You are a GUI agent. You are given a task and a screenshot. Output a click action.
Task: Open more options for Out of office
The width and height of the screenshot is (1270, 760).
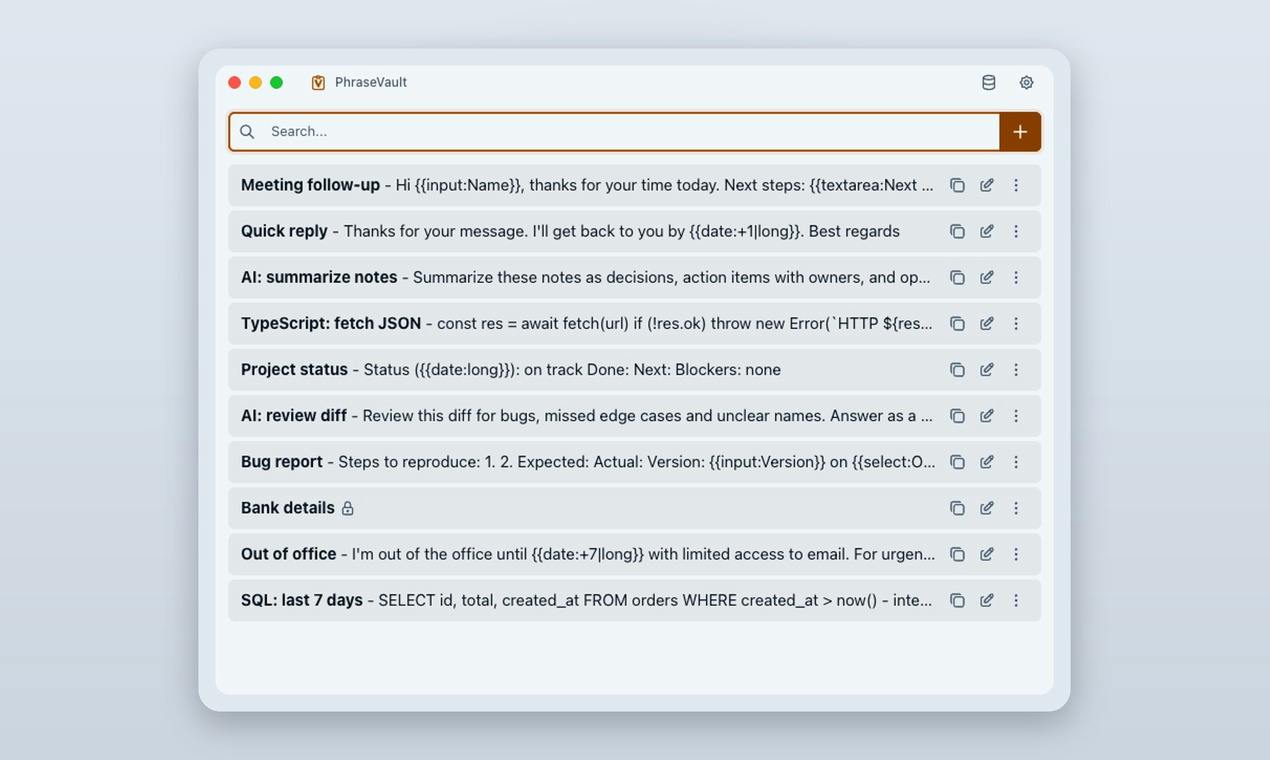1016,554
